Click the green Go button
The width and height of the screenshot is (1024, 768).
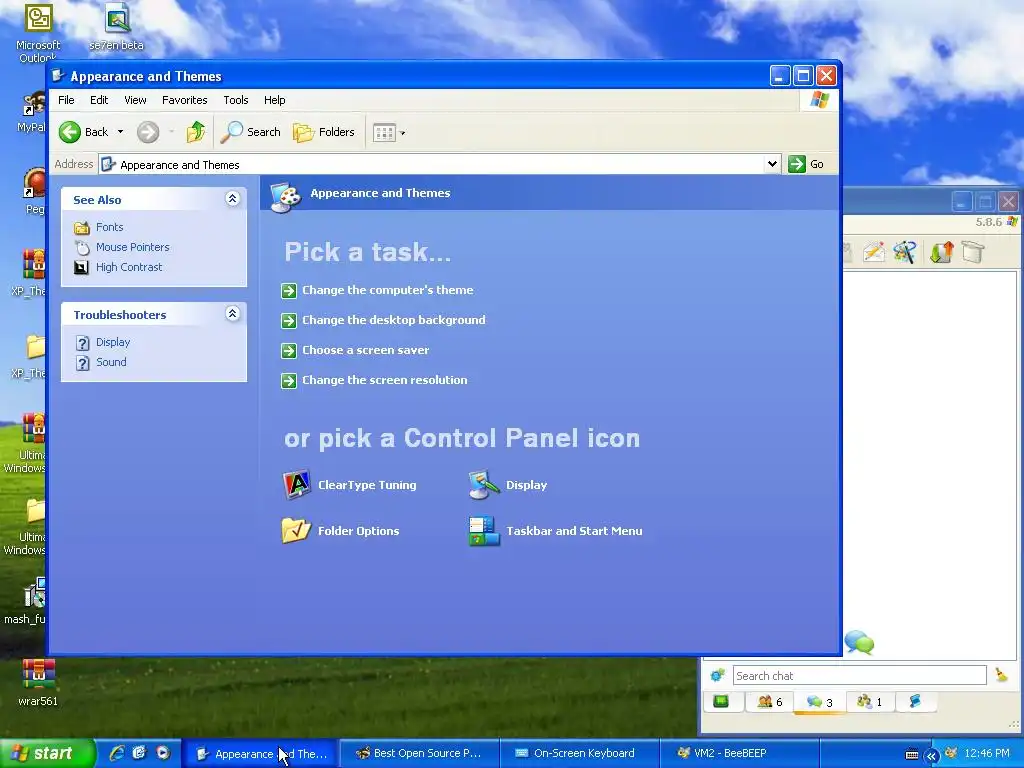[806, 164]
